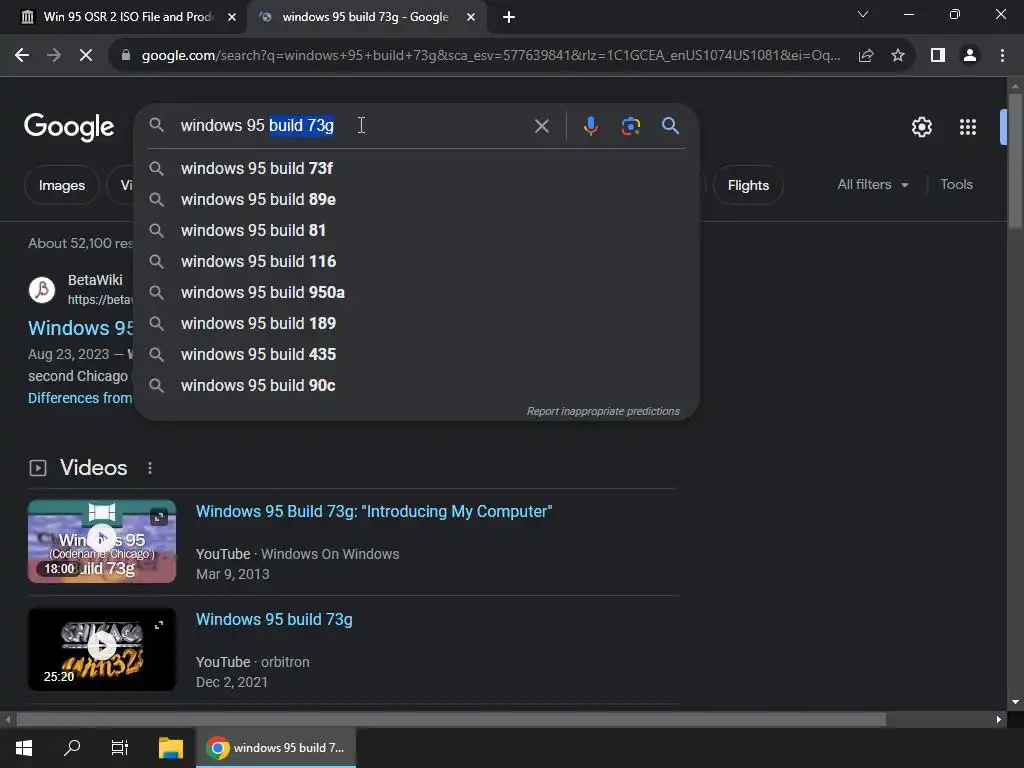Go to the Google homepage via logo
Image resolution: width=1024 pixels, height=768 pixels.
(69, 127)
